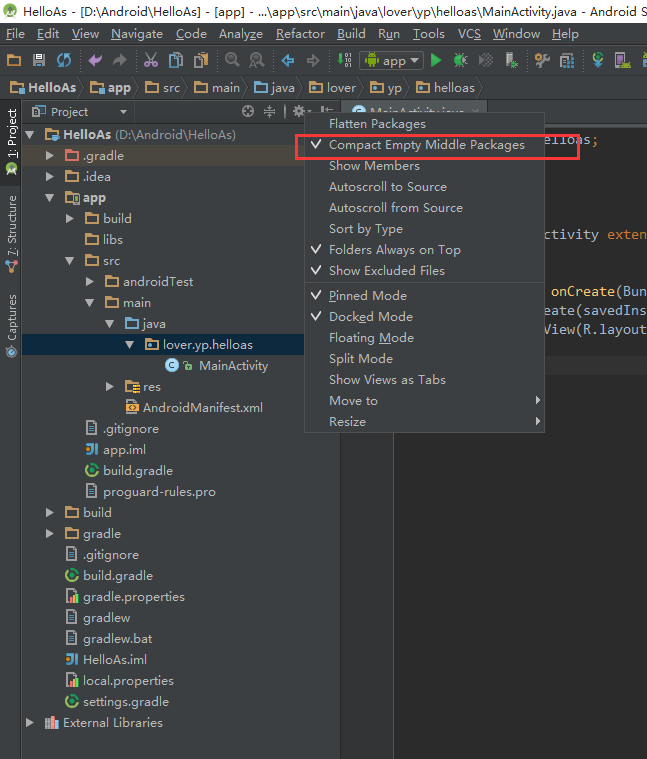Expand the .gradle folder node
The width and height of the screenshot is (647, 759).
point(49,155)
